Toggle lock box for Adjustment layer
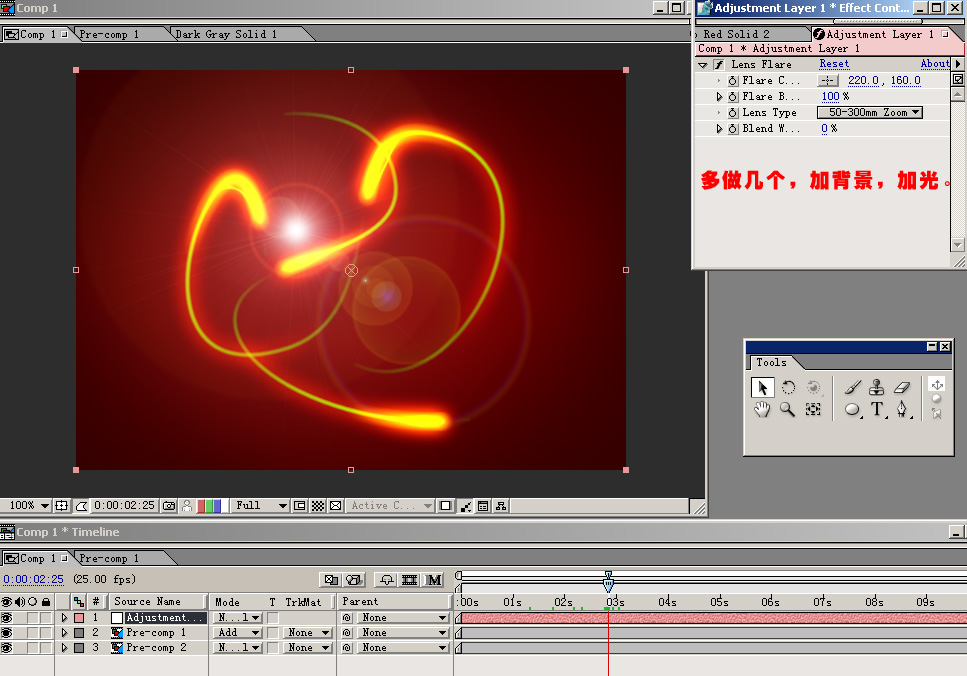Image resolution: width=967 pixels, height=676 pixels. 46,617
